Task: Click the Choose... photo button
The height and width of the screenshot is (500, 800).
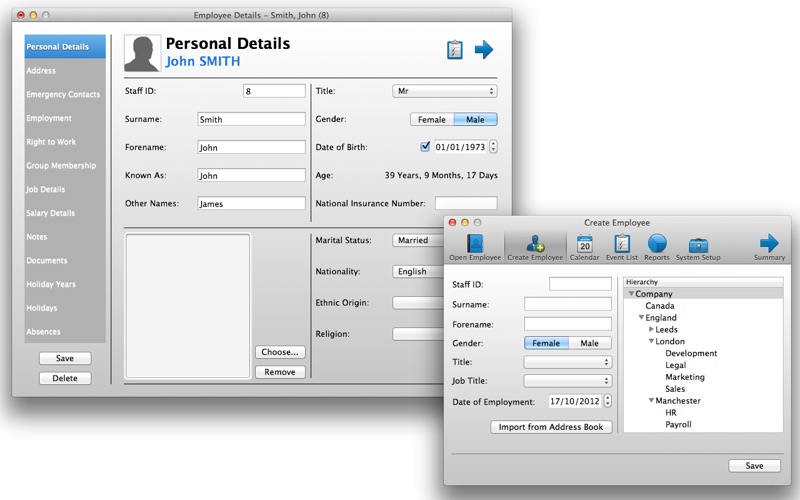Action: [280, 352]
